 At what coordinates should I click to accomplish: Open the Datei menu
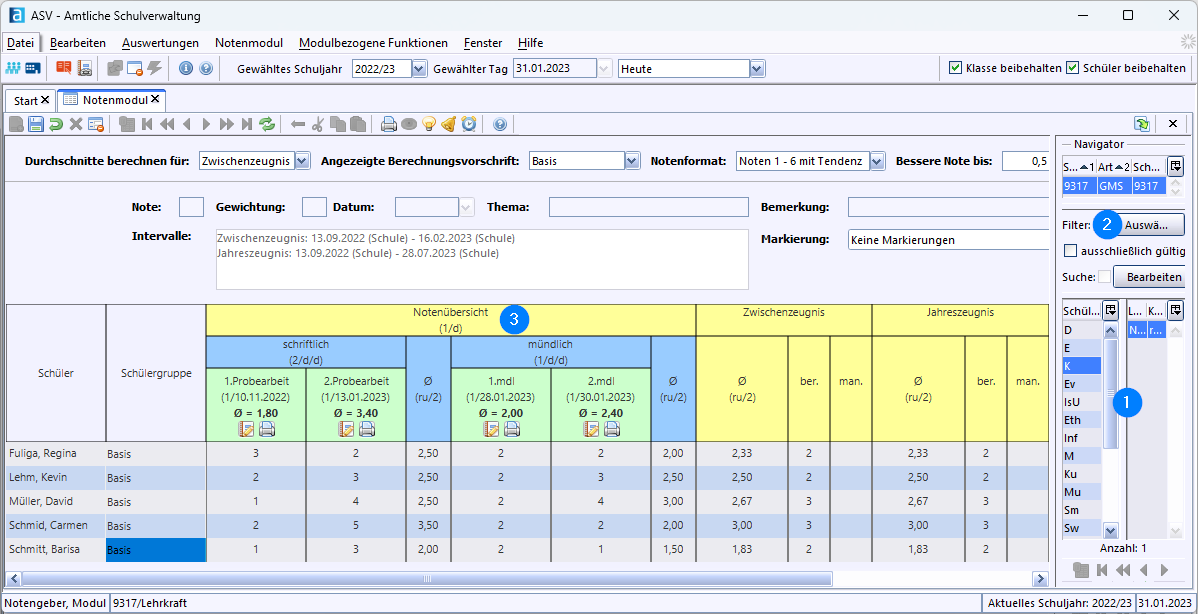21,43
